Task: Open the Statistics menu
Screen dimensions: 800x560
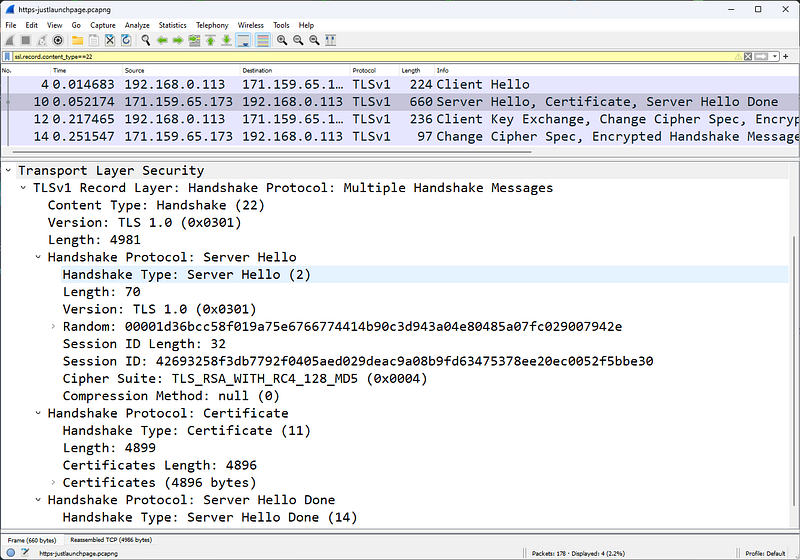Action: click(172, 25)
